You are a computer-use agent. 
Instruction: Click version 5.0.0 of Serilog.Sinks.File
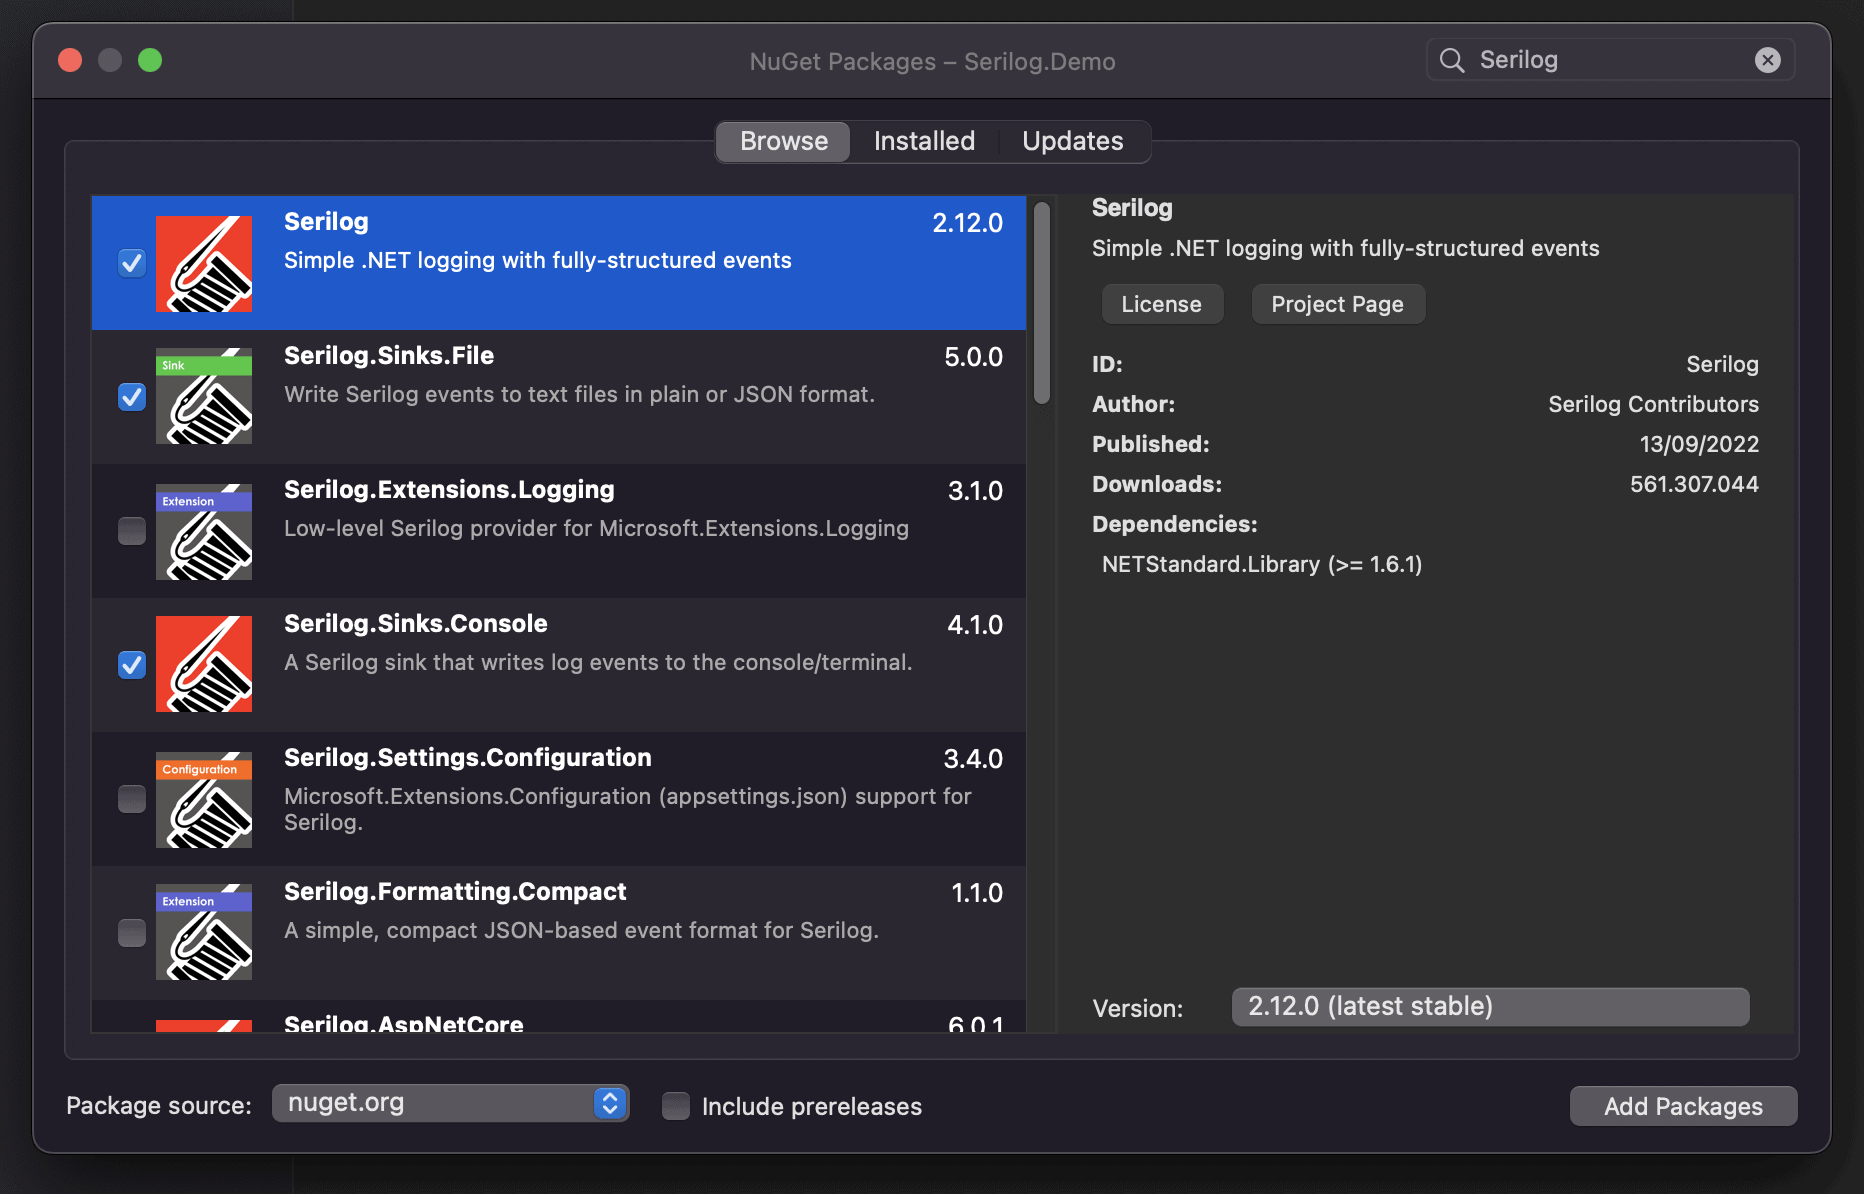pos(973,357)
